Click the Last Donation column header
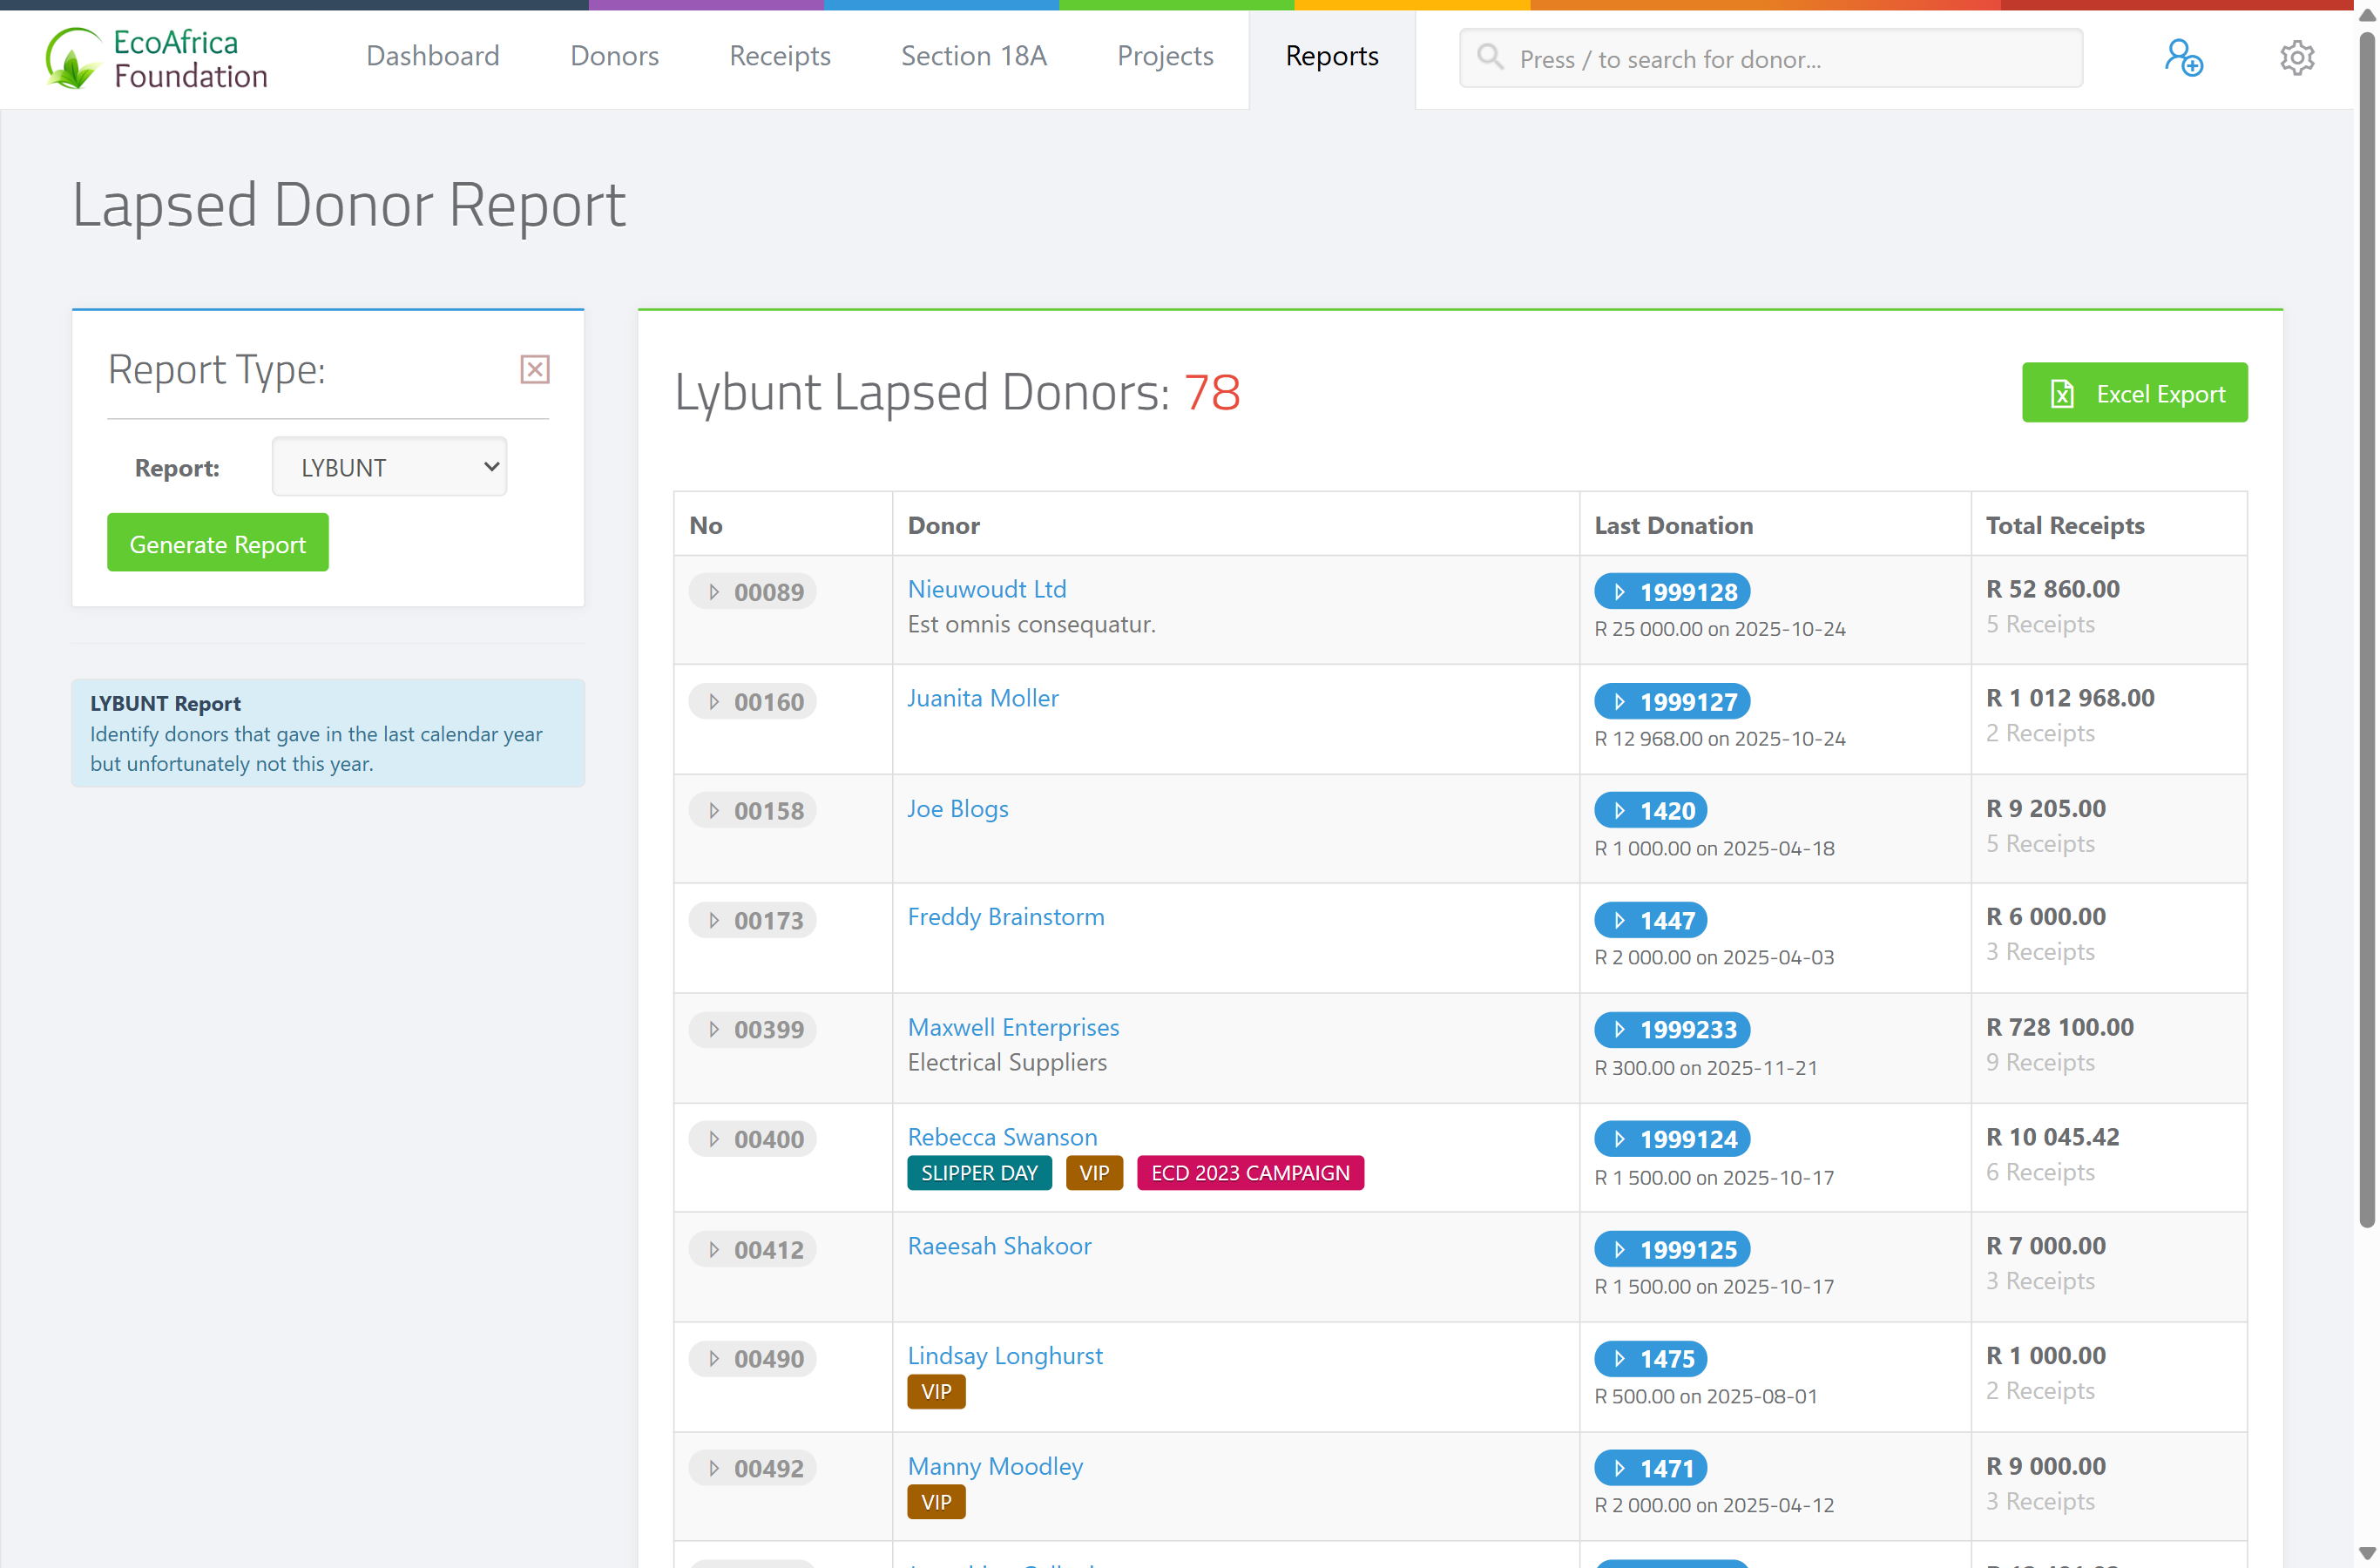2380x1568 pixels. [x=1673, y=525]
